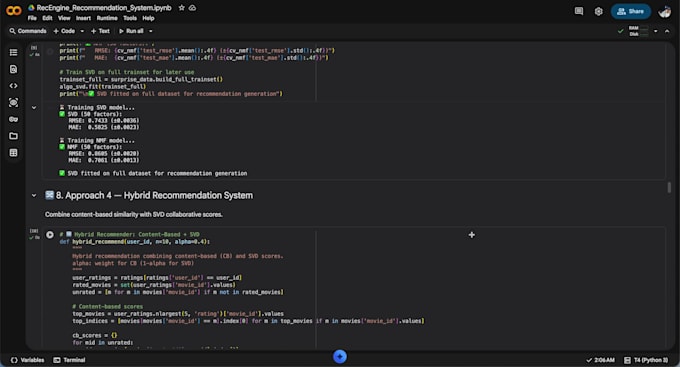Viewport: 680px width, 367px height.
Task: Click text 'Combine content-based similarity with SVD collaborative scores.'
Action: 134,214
